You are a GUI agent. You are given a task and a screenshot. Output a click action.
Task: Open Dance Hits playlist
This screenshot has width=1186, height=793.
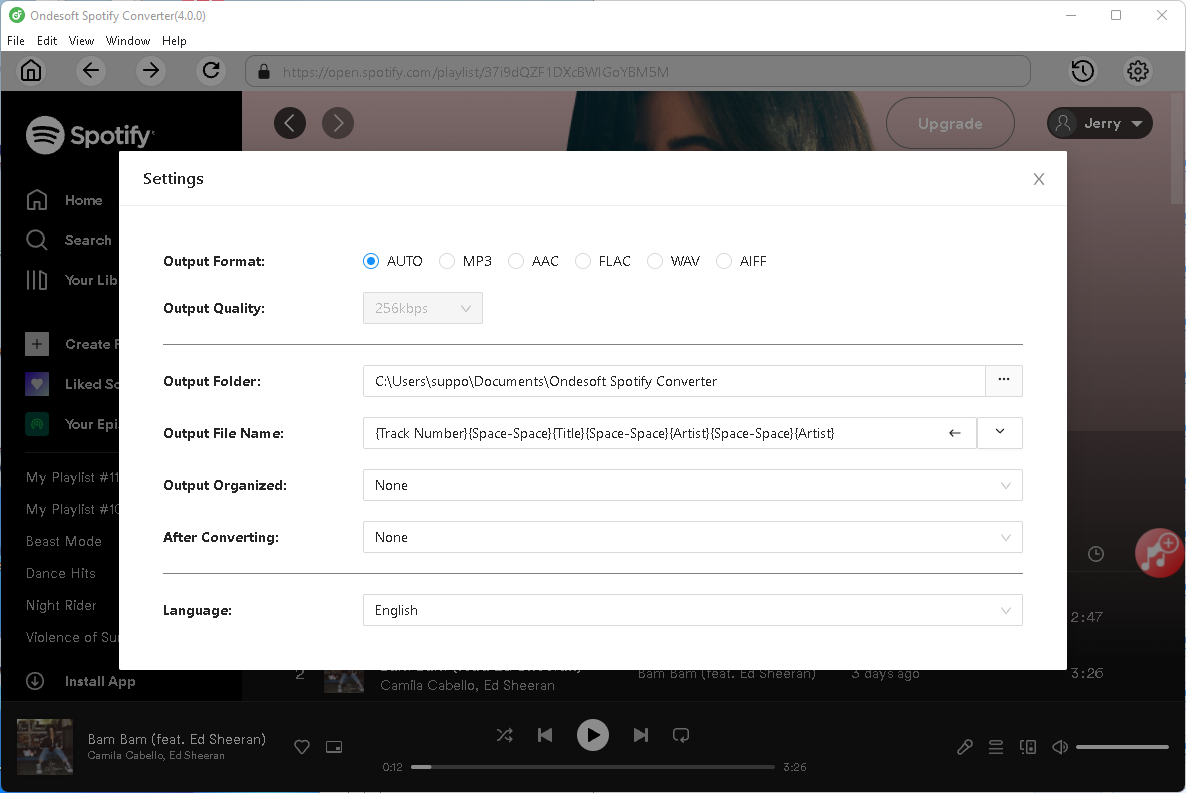point(61,574)
